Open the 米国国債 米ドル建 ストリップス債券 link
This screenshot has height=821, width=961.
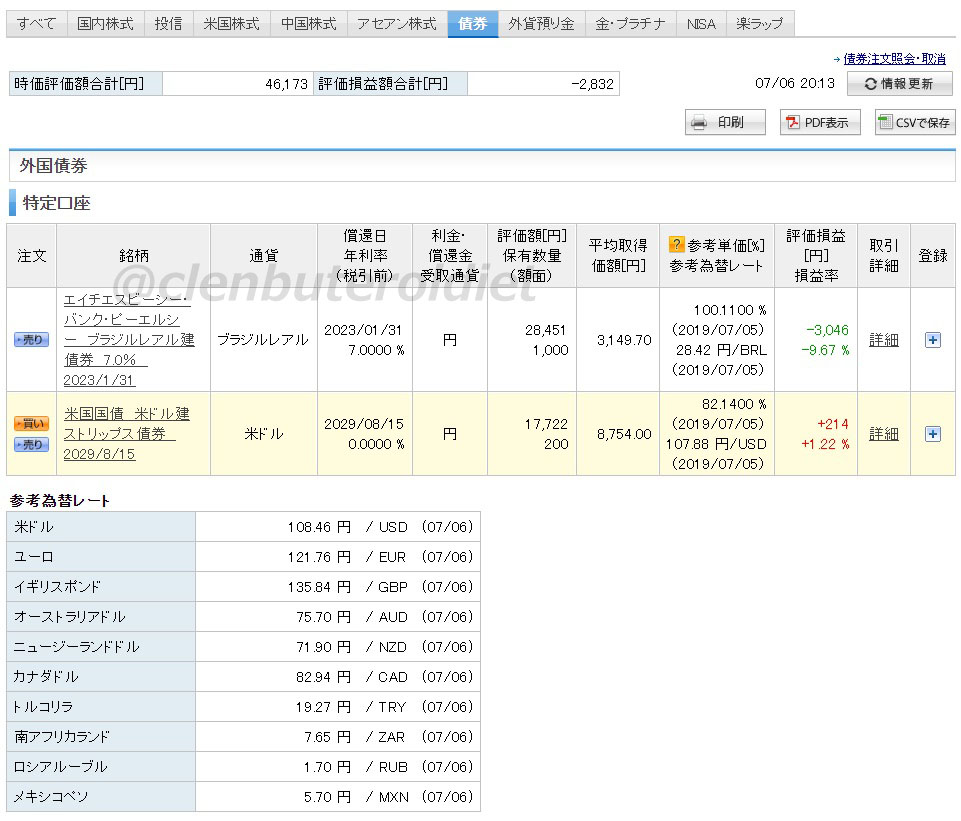click(x=126, y=434)
